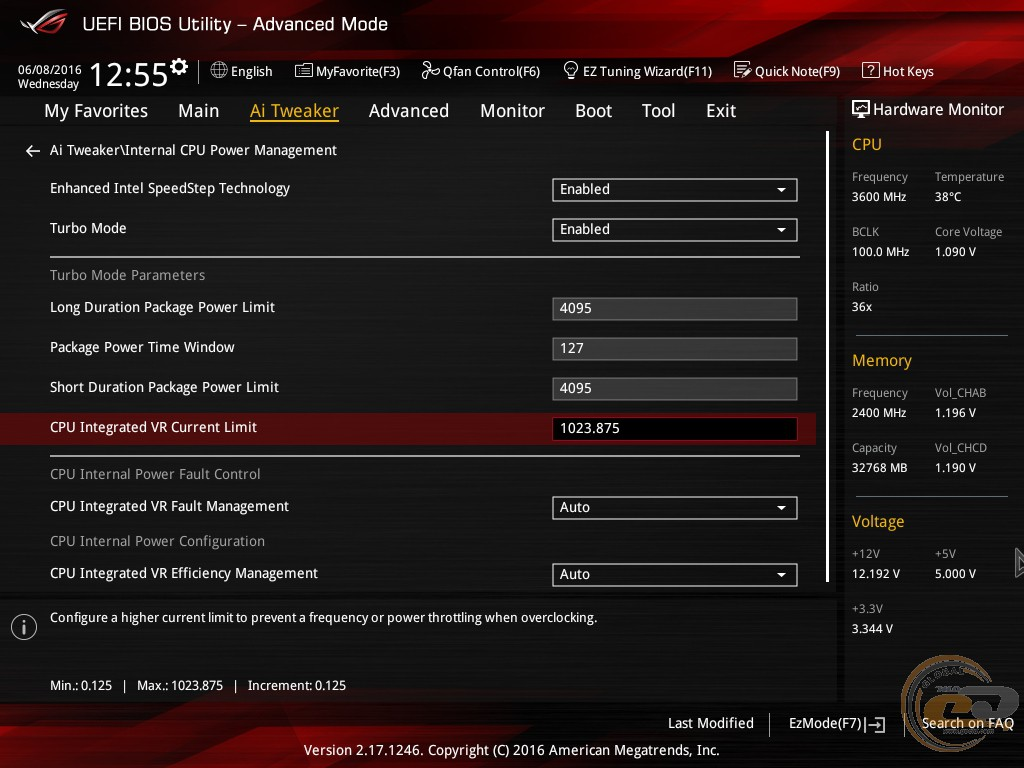Click the 12:55 clock display

click(129, 74)
